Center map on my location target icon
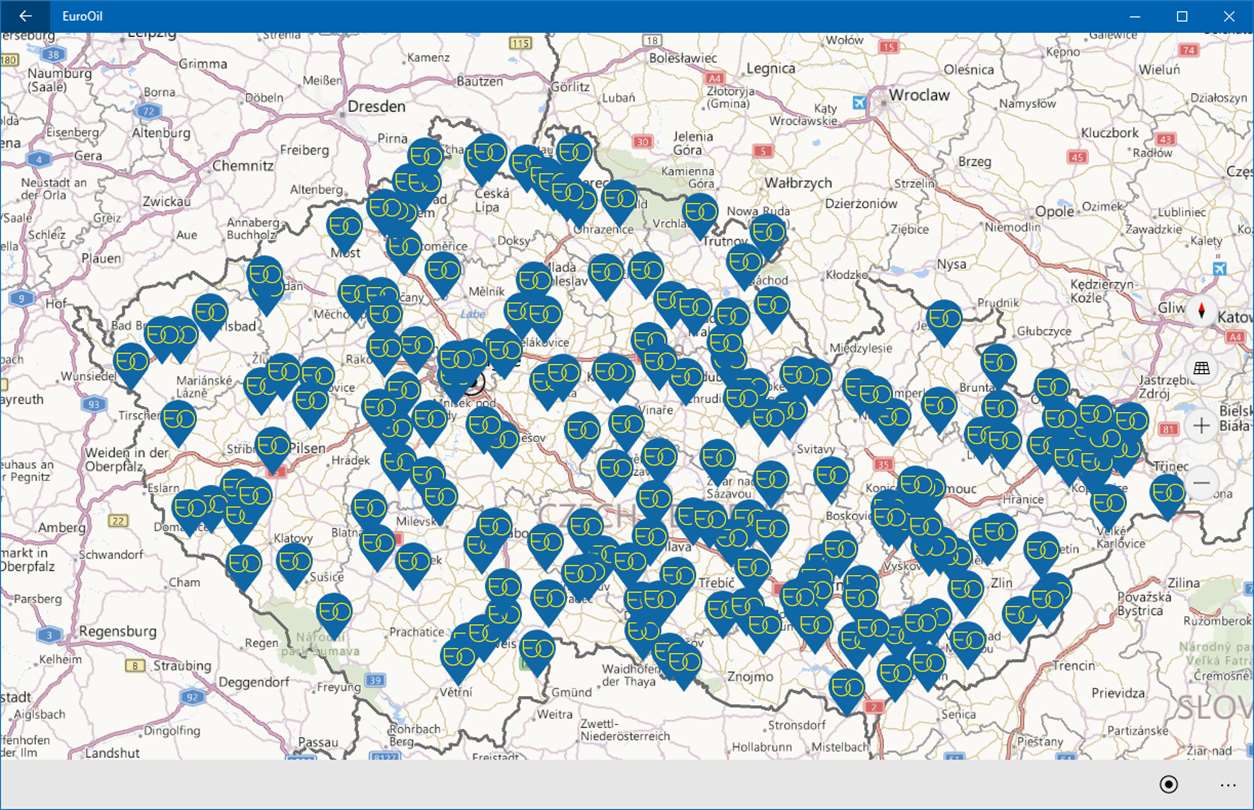Screen dimensions: 1254x810 point(1168,784)
